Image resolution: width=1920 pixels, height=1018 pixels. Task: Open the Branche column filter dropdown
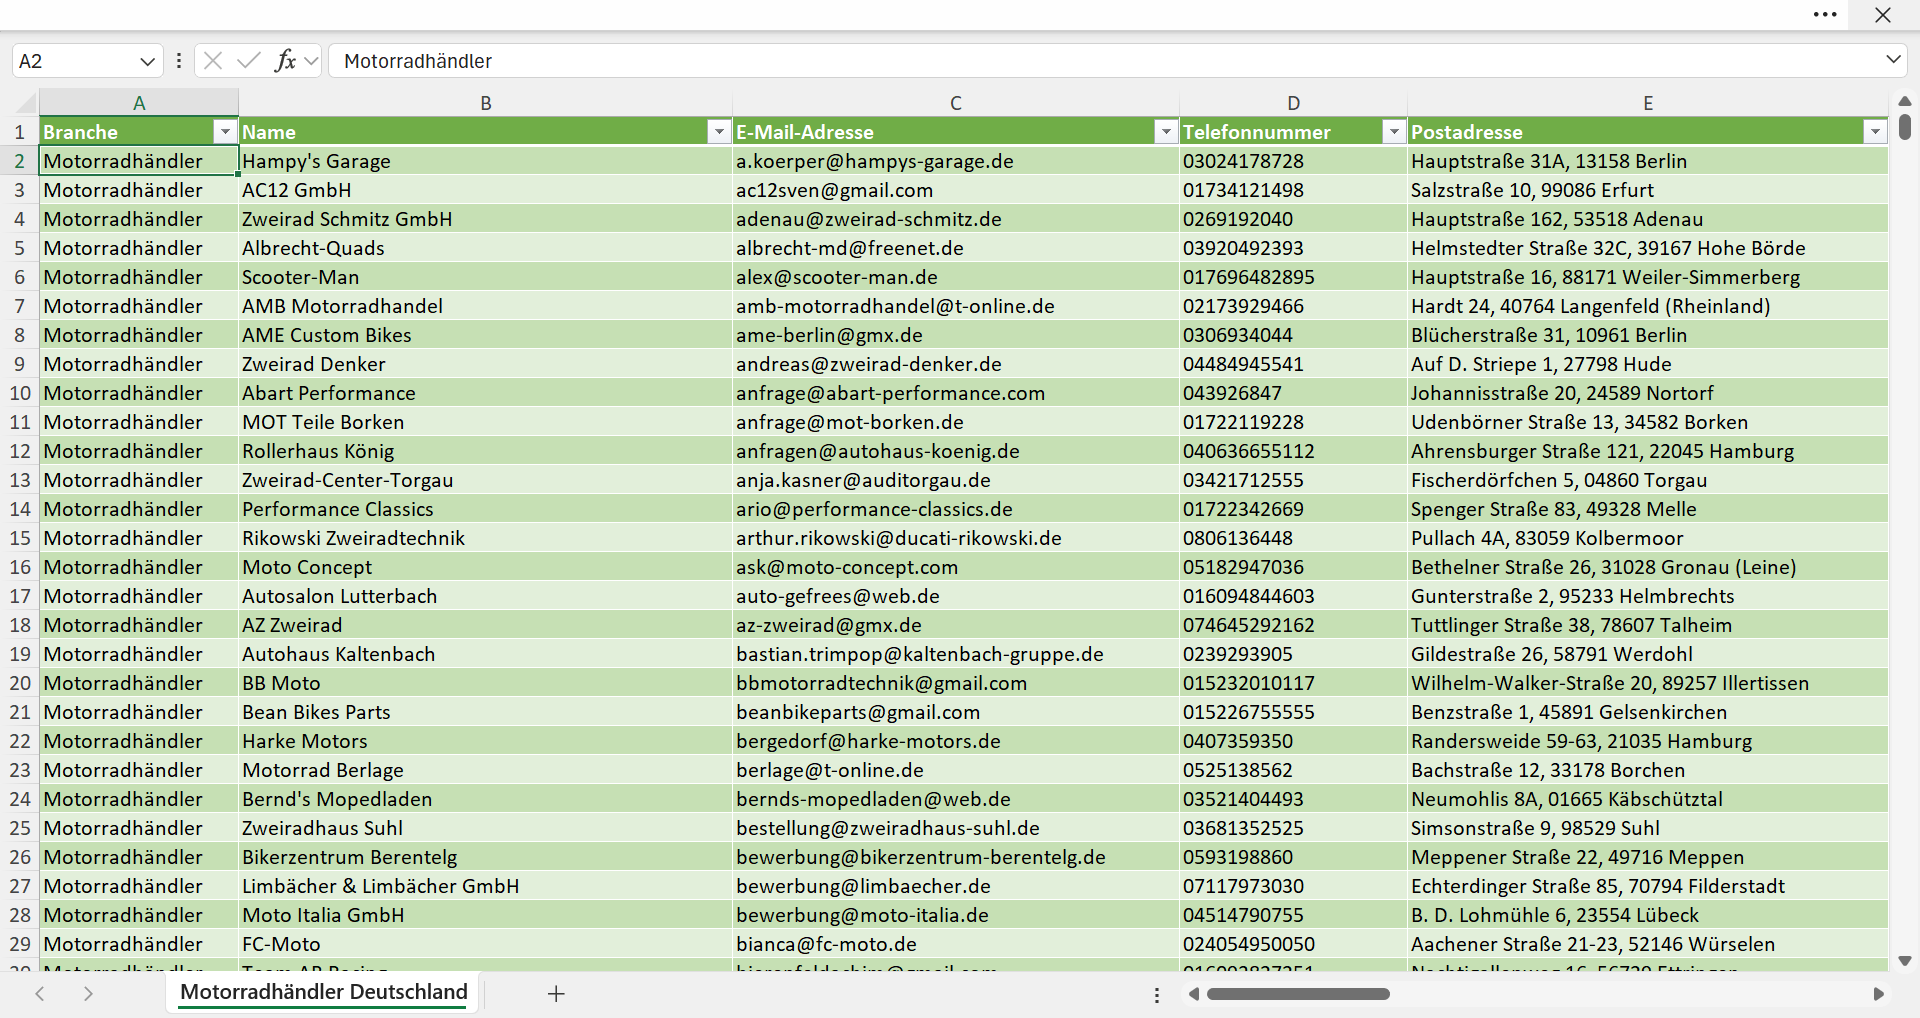(225, 132)
